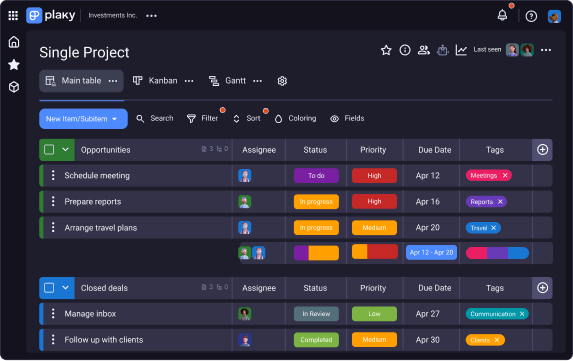573x361 pixels.
Task: Open row menu for Schedule meeting
Action: [x=53, y=176]
